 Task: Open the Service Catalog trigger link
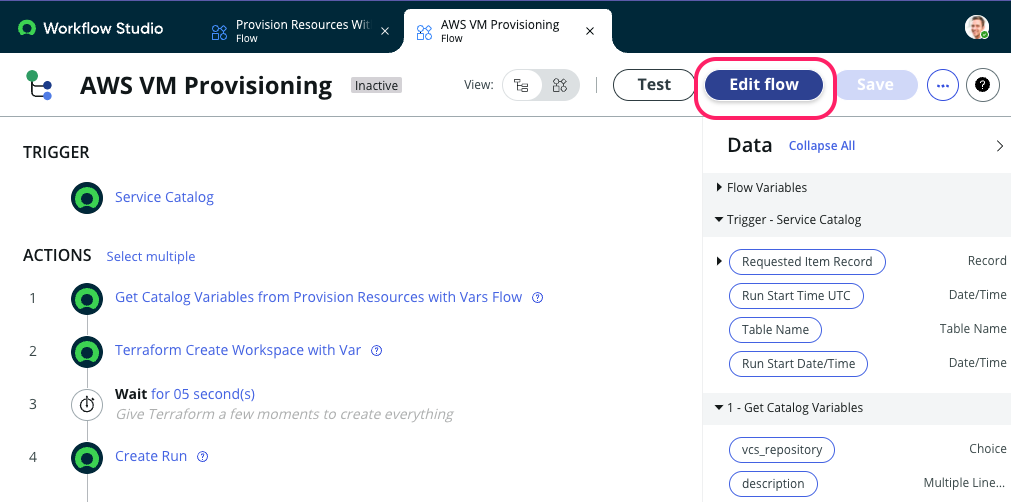click(x=164, y=197)
